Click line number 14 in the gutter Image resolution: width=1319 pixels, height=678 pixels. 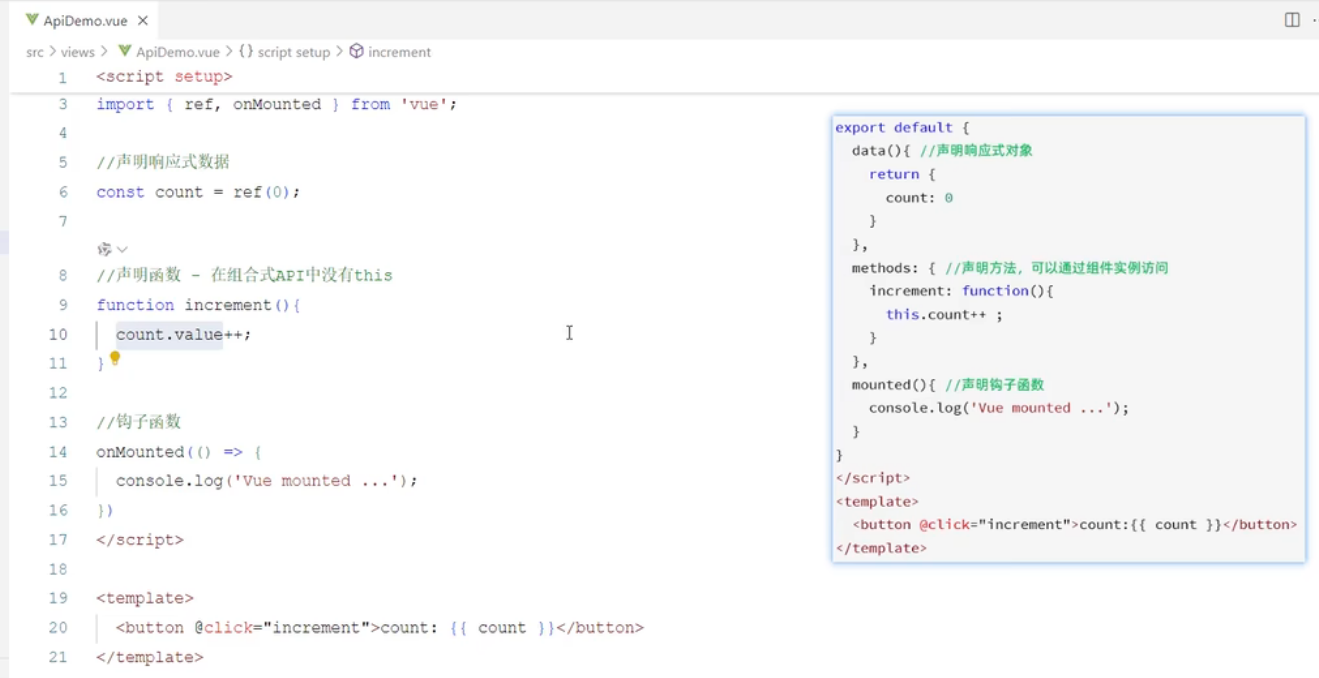pos(58,452)
